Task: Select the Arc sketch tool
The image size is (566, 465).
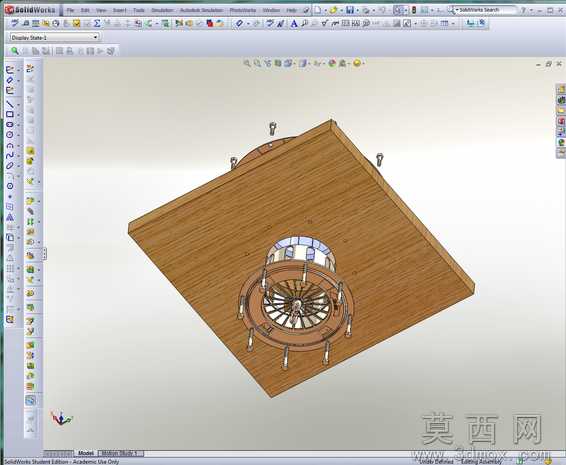Action: click(x=10, y=145)
